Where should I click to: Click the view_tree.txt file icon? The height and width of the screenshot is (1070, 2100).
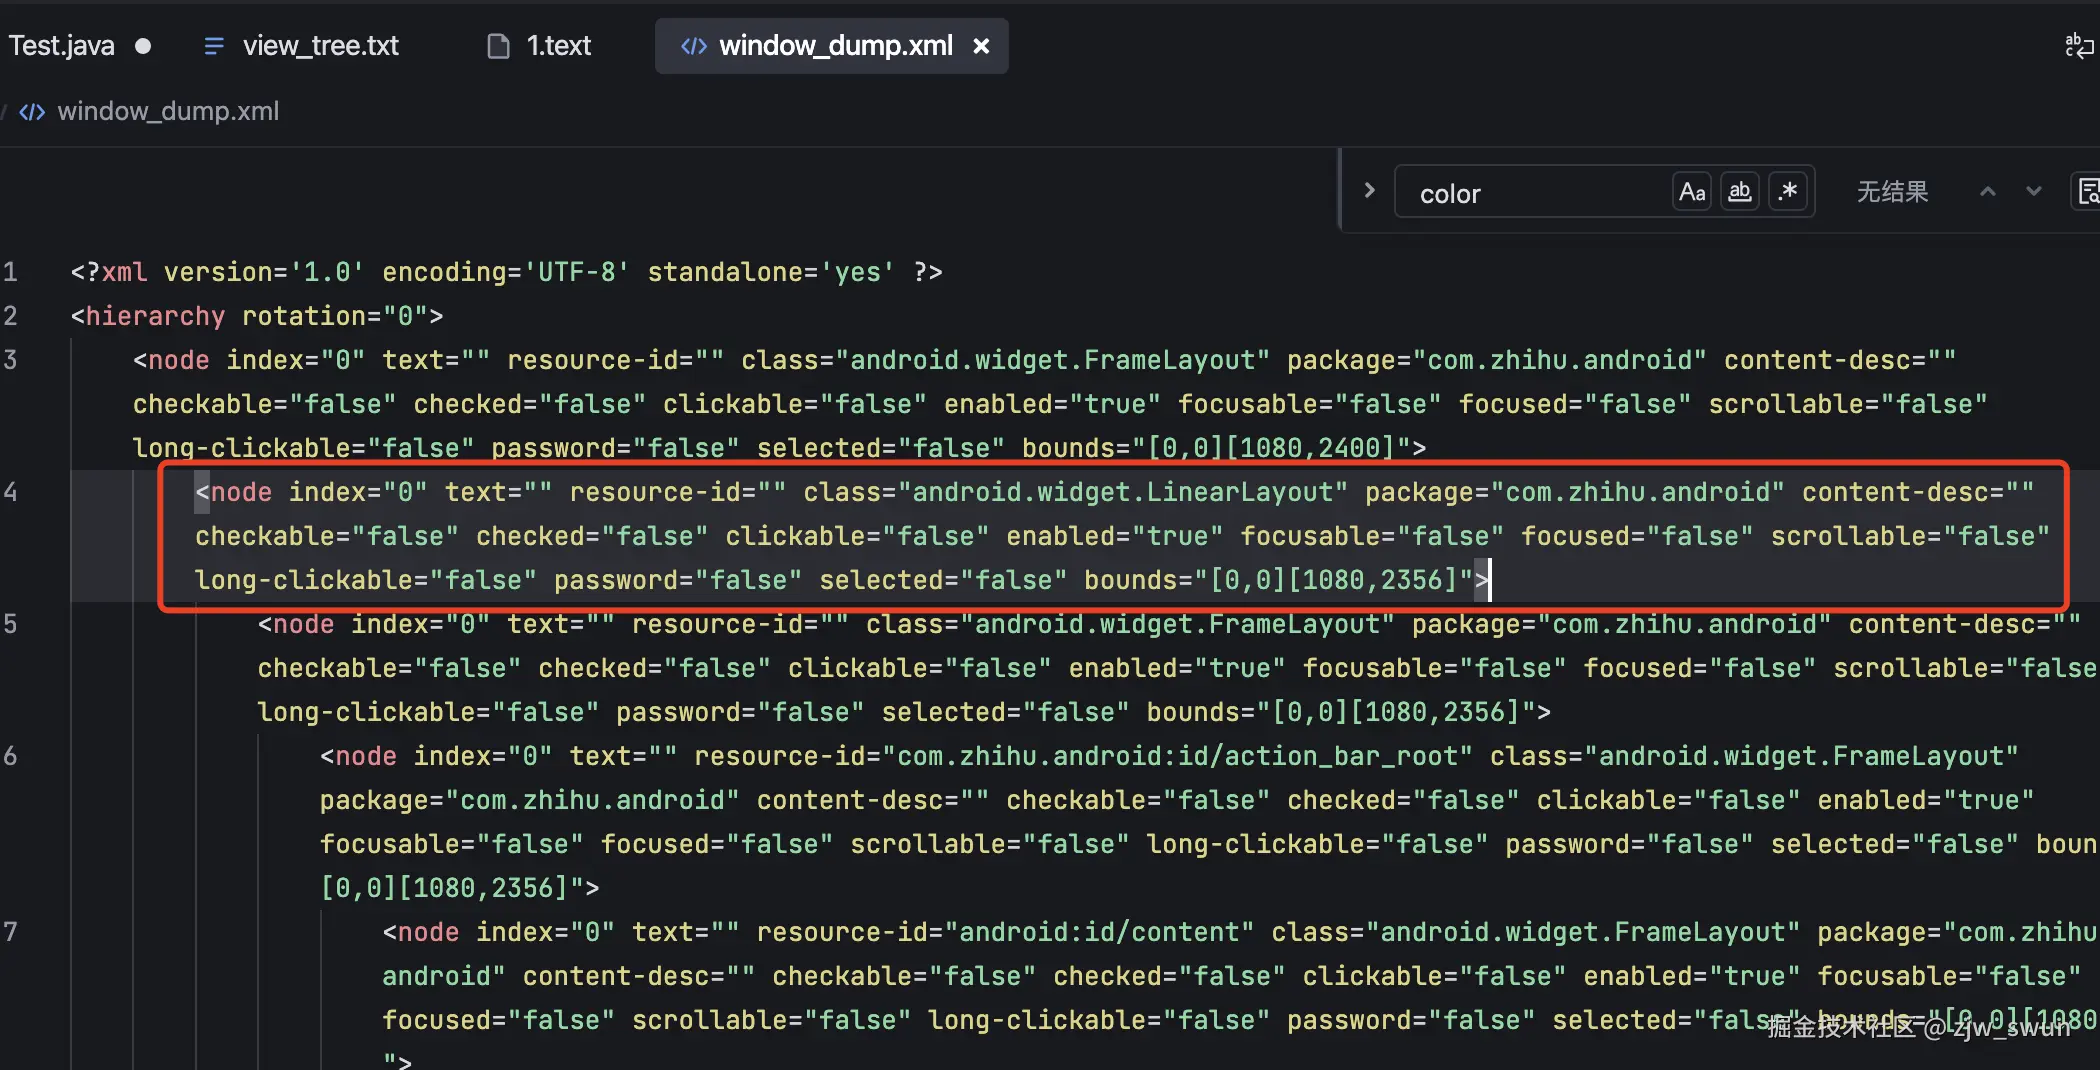tap(213, 46)
